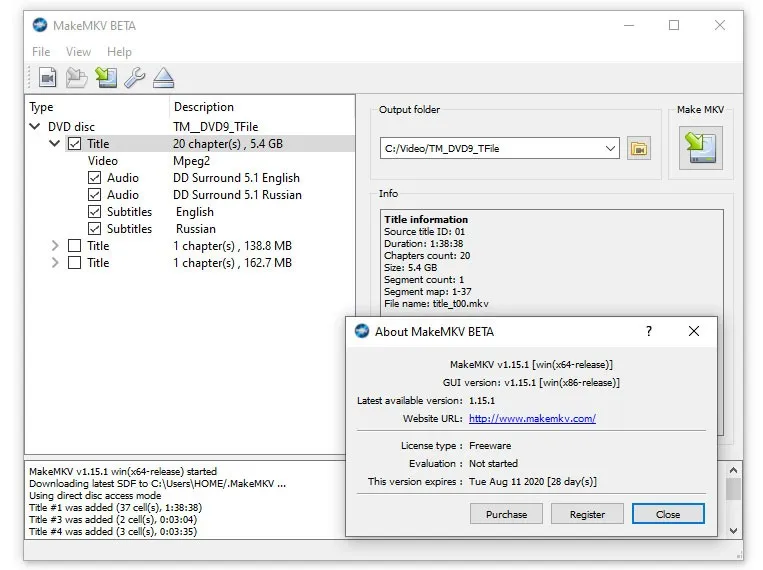Browse for output folder using folder icon
The height and width of the screenshot is (570, 763).
pos(639,149)
